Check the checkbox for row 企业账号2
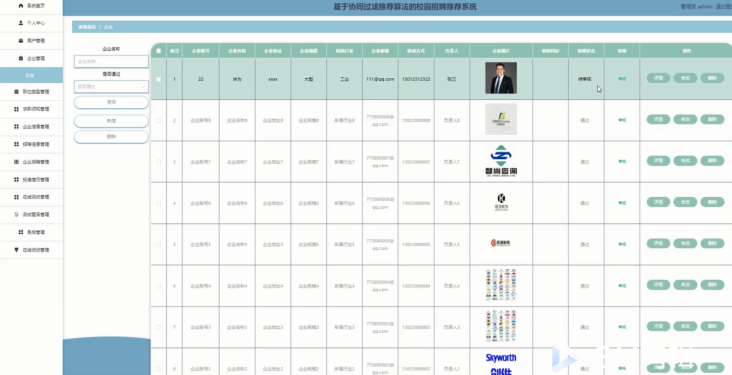Viewport: 732px width, 375px height. click(x=159, y=369)
